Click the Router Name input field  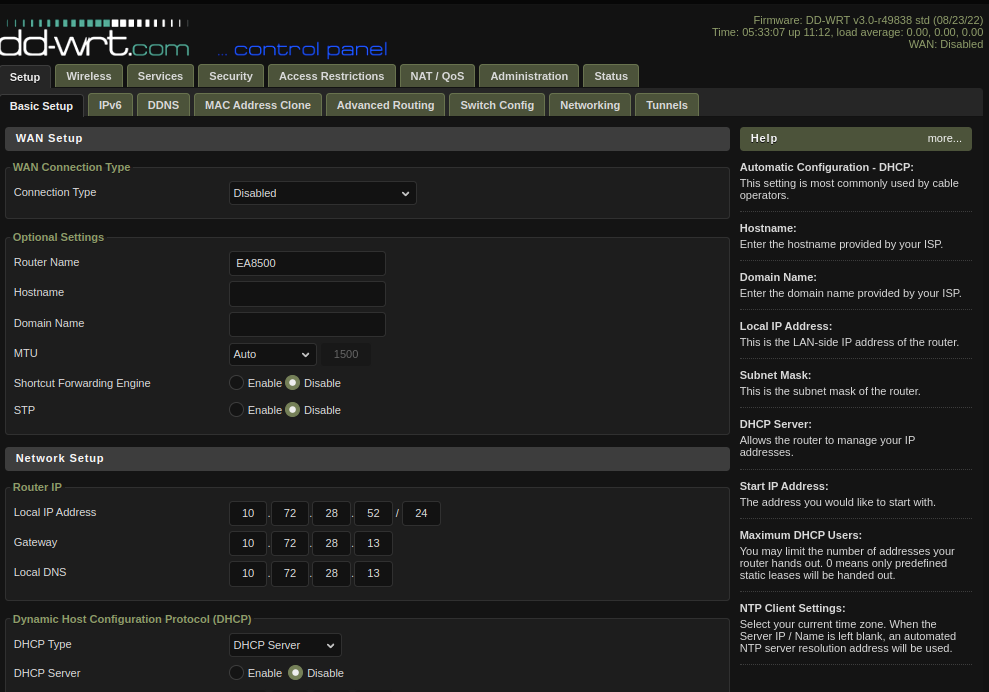click(x=307, y=263)
